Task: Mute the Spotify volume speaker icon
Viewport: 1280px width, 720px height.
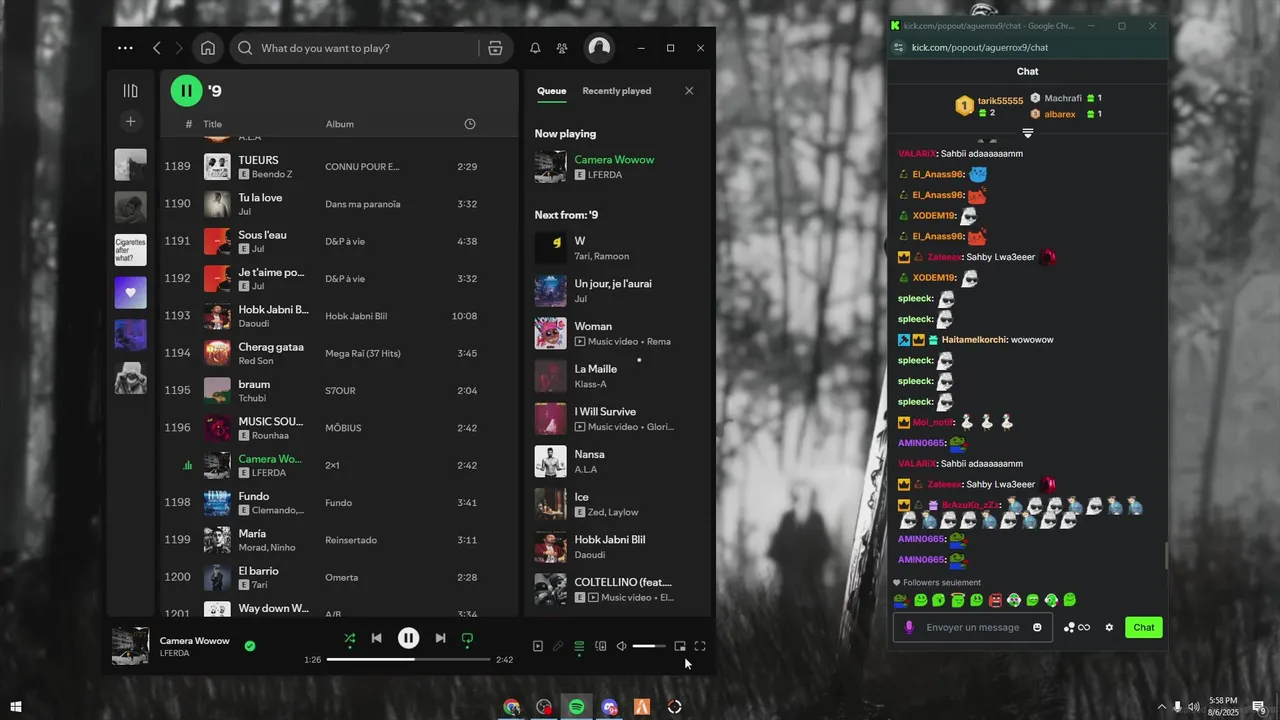Action: (621, 646)
